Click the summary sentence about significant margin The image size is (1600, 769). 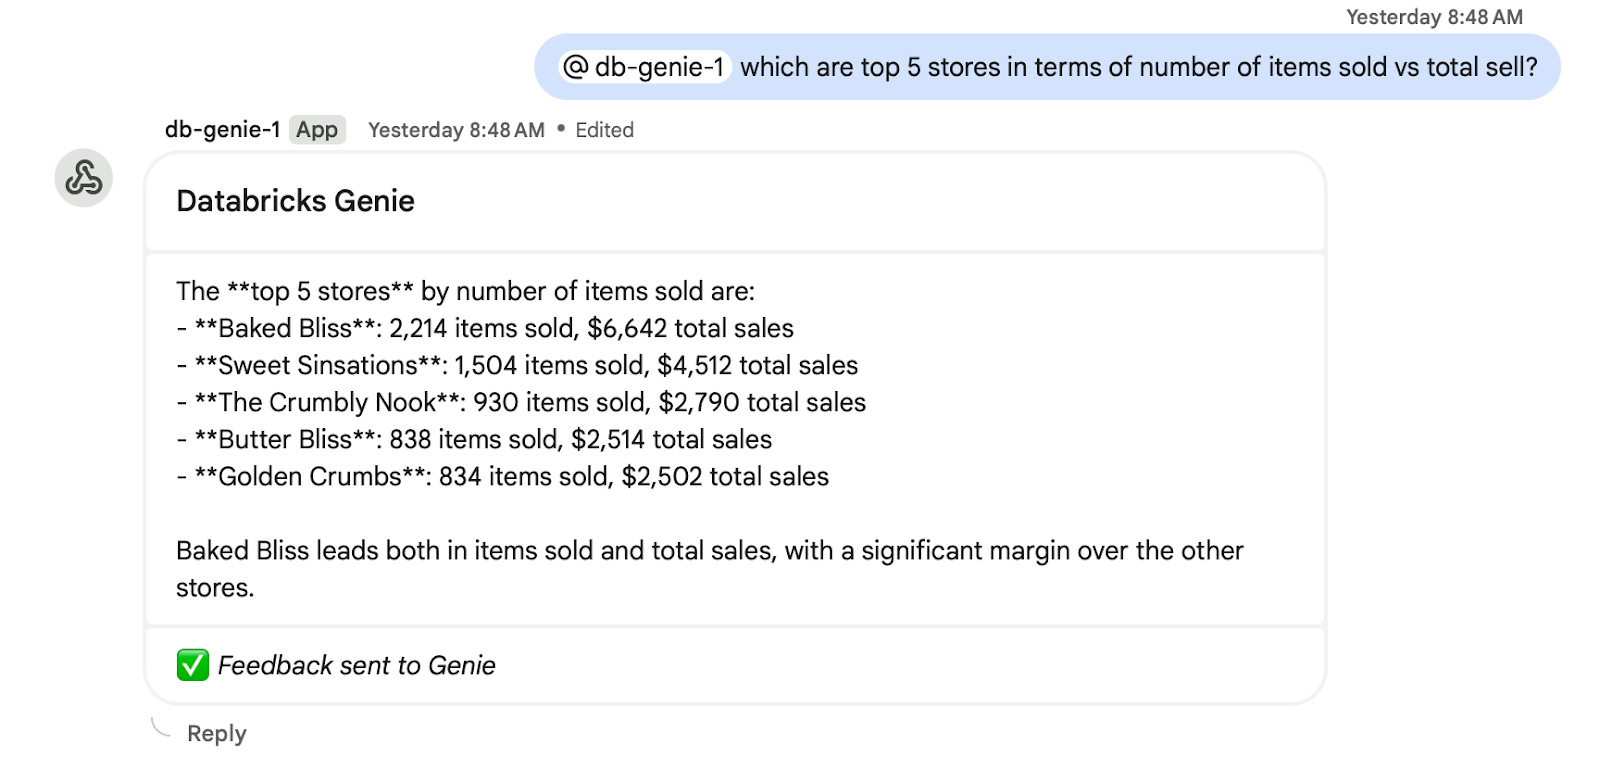[709, 551]
